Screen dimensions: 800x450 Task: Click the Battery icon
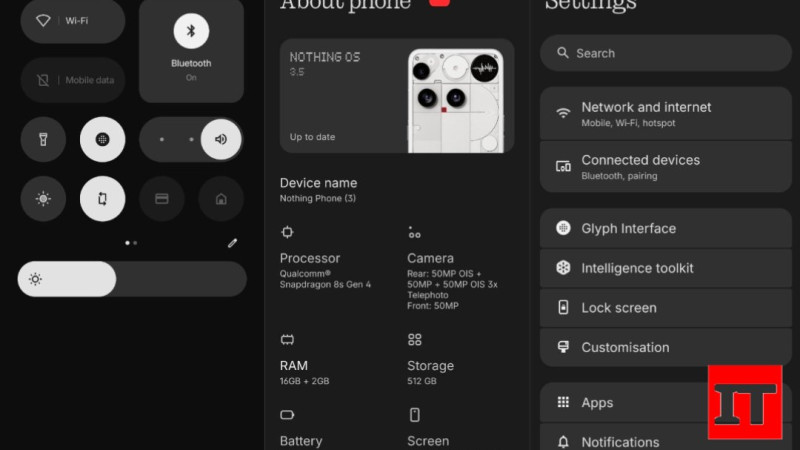click(287, 415)
